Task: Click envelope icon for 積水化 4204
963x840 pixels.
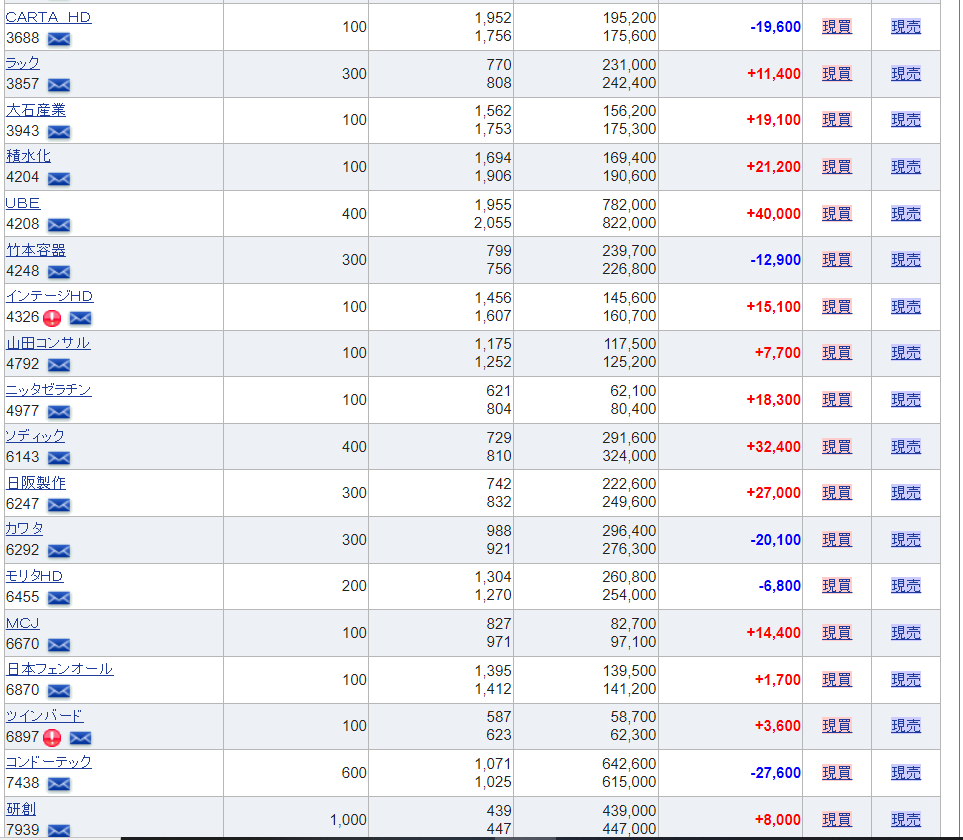Action: [59, 179]
